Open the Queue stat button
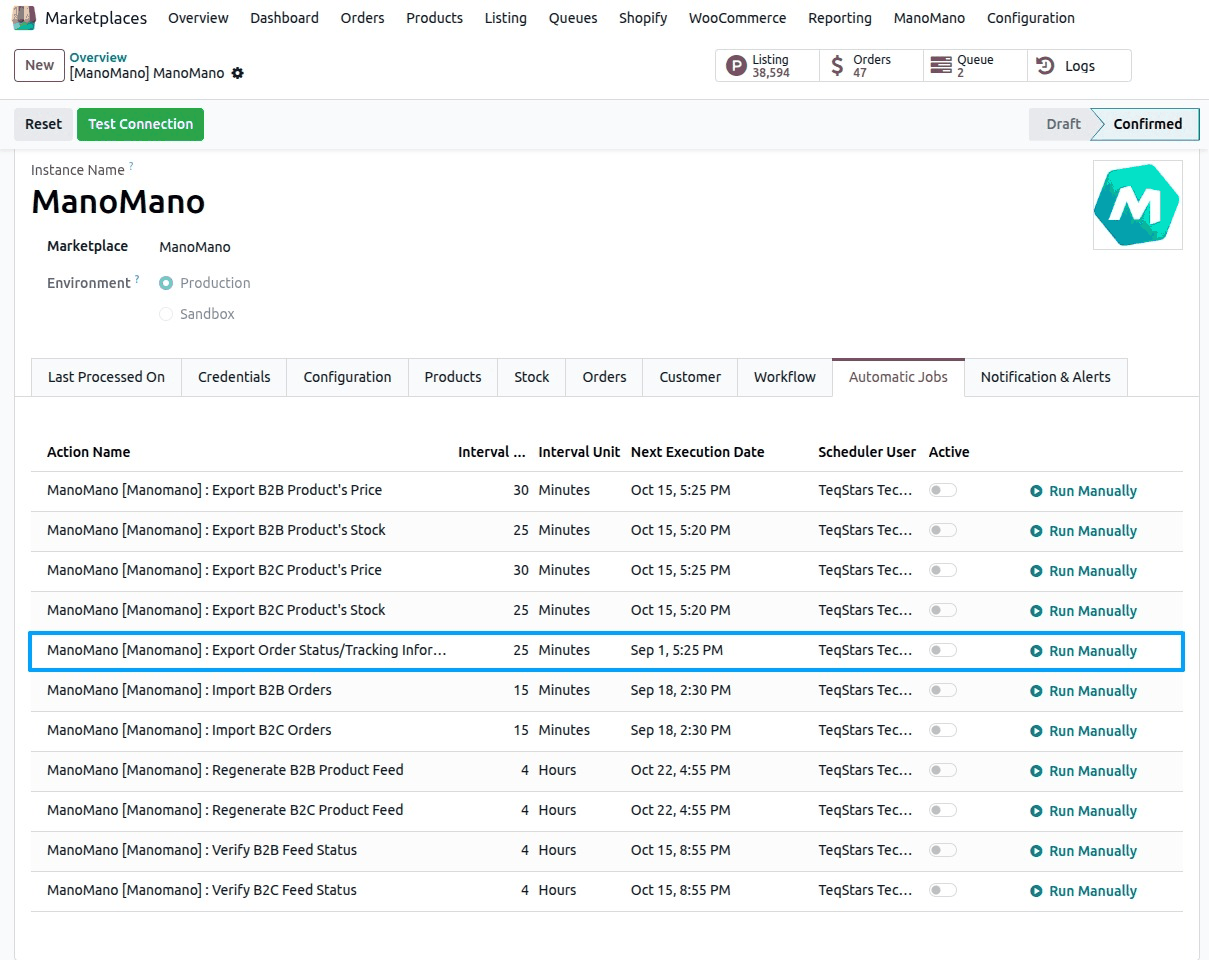Image resolution: width=1209 pixels, height=960 pixels. tap(975, 66)
